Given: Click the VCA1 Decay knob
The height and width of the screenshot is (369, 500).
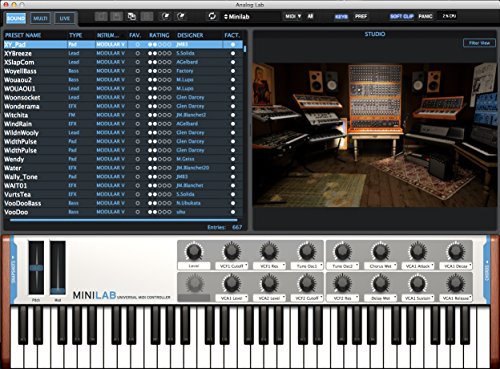Looking at the screenshot, I should (456, 251).
